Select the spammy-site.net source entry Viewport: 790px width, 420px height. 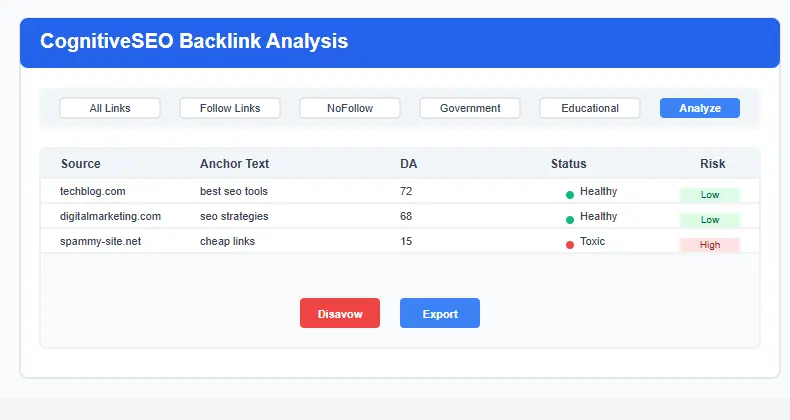coord(100,241)
